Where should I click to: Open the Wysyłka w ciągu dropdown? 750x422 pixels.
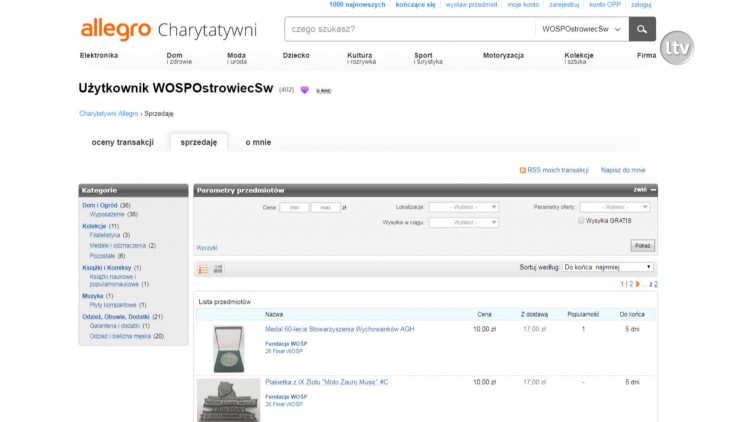463,222
